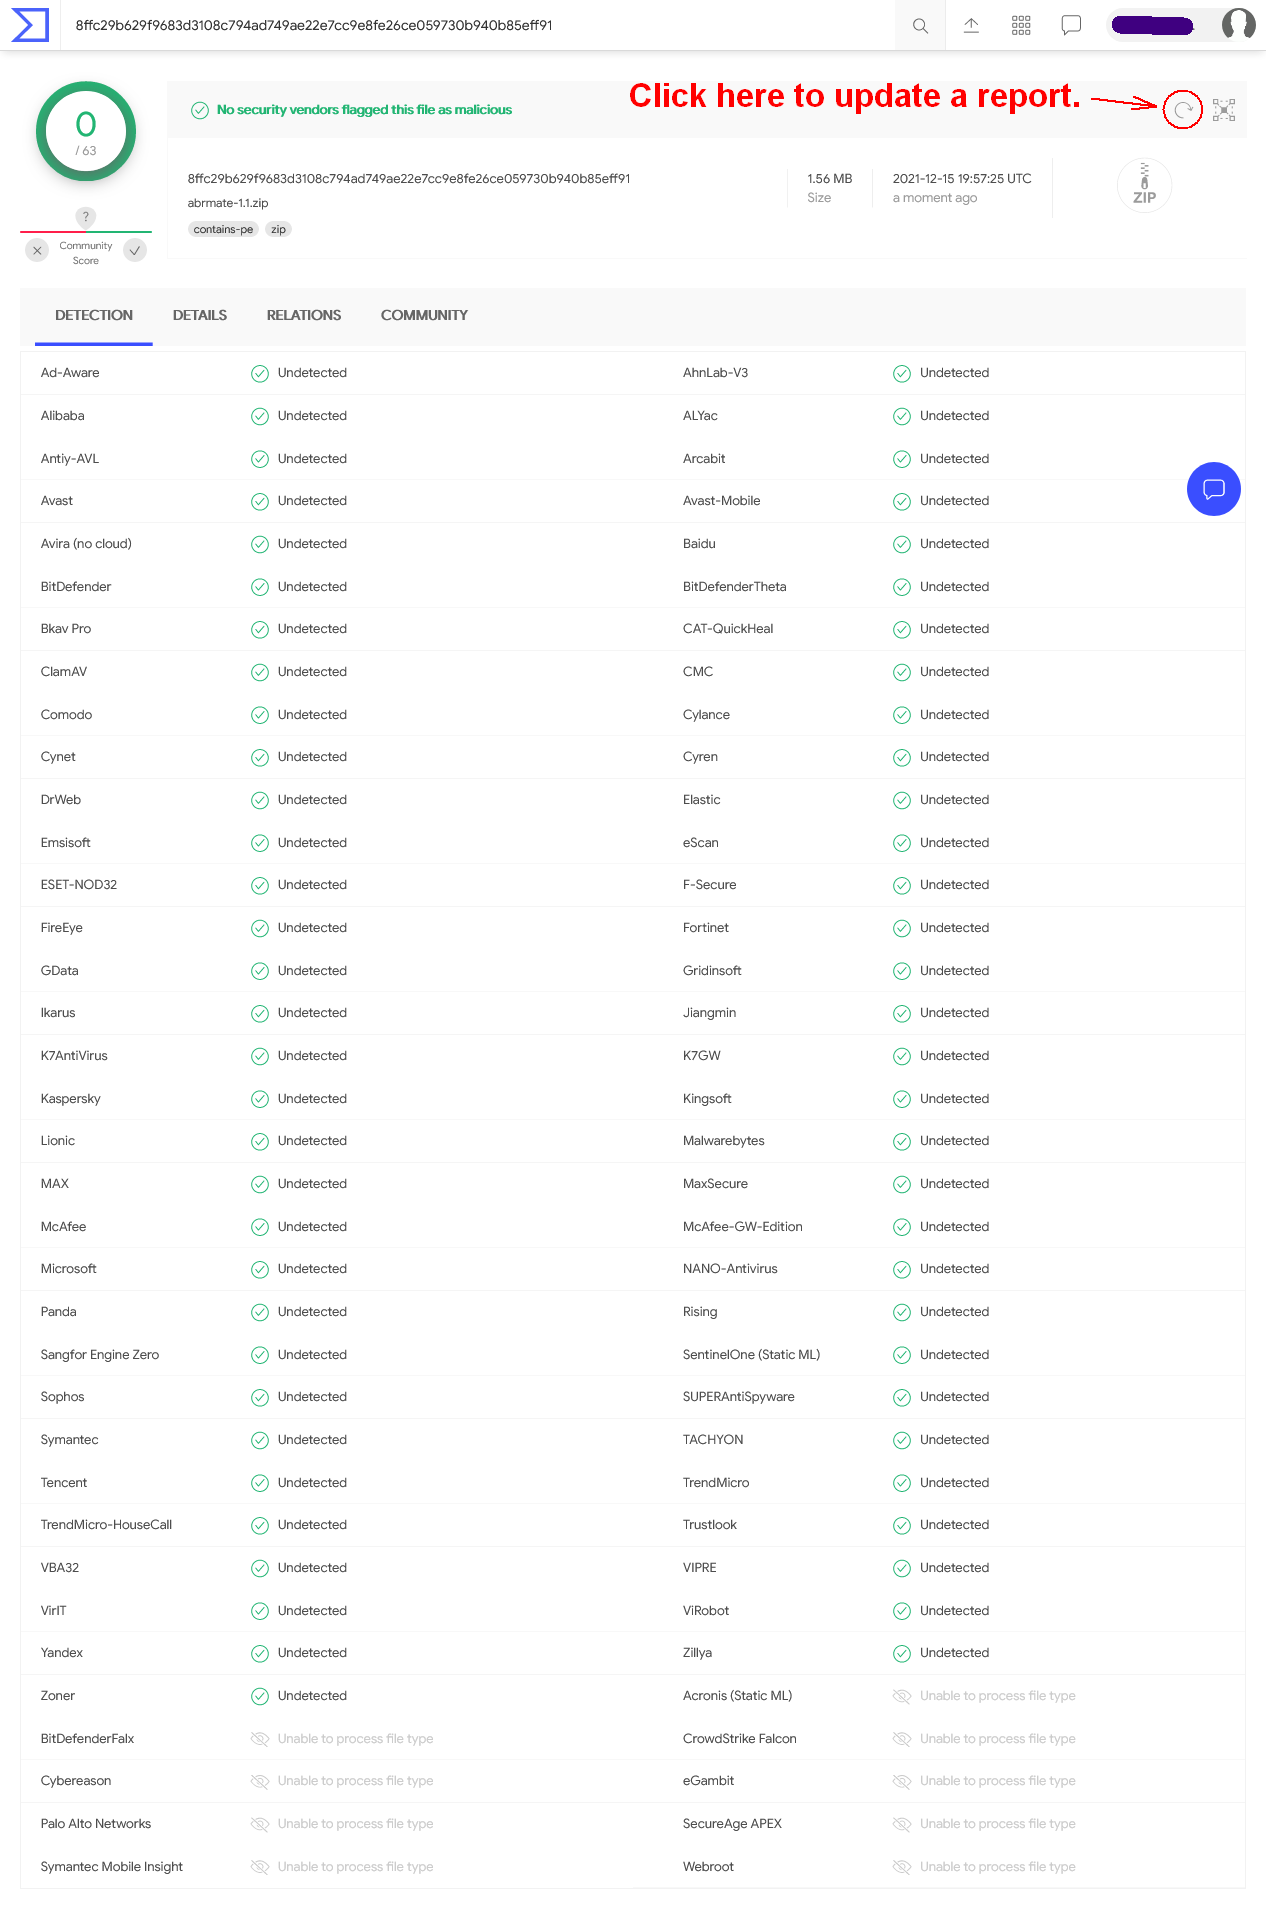
Task: Click the ClamAV vendor name
Action: (64, 672)
